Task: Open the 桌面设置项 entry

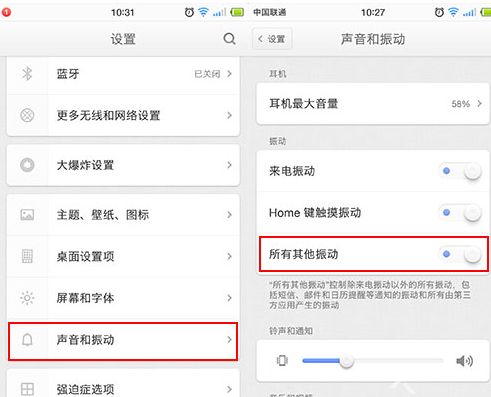Action: pos(123,256)
